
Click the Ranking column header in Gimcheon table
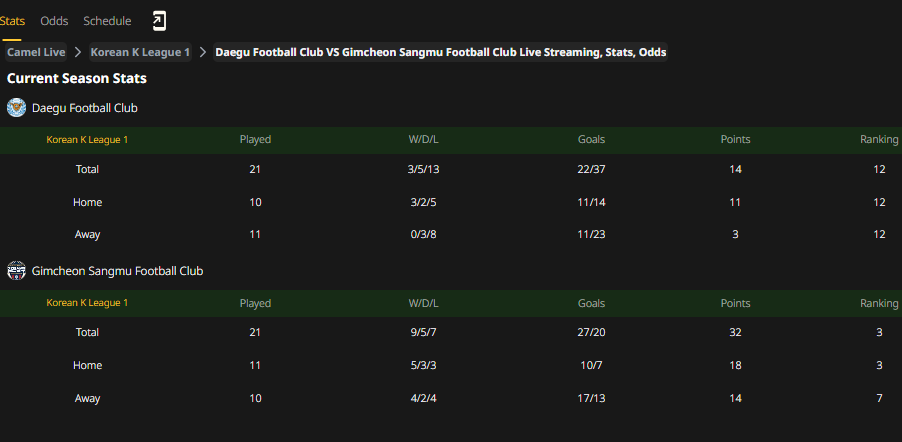point(879,303)
